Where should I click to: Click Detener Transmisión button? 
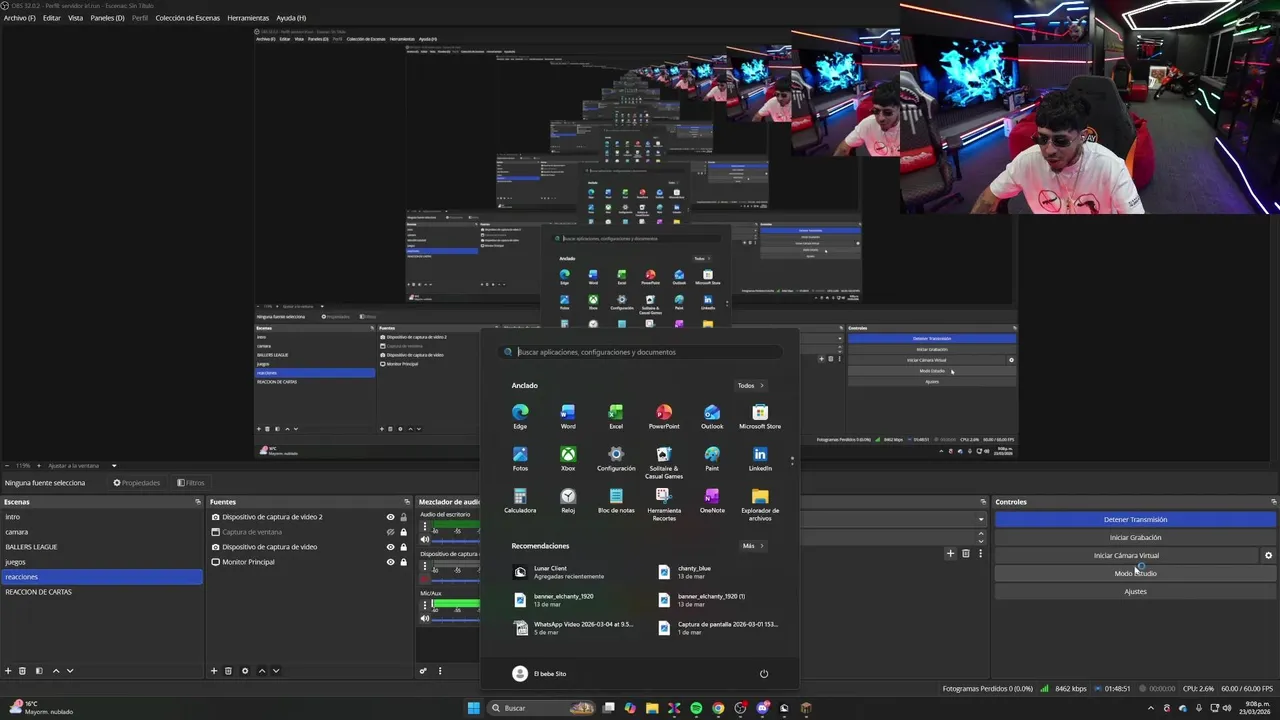pyautogui.click(x=1135, y=519)
